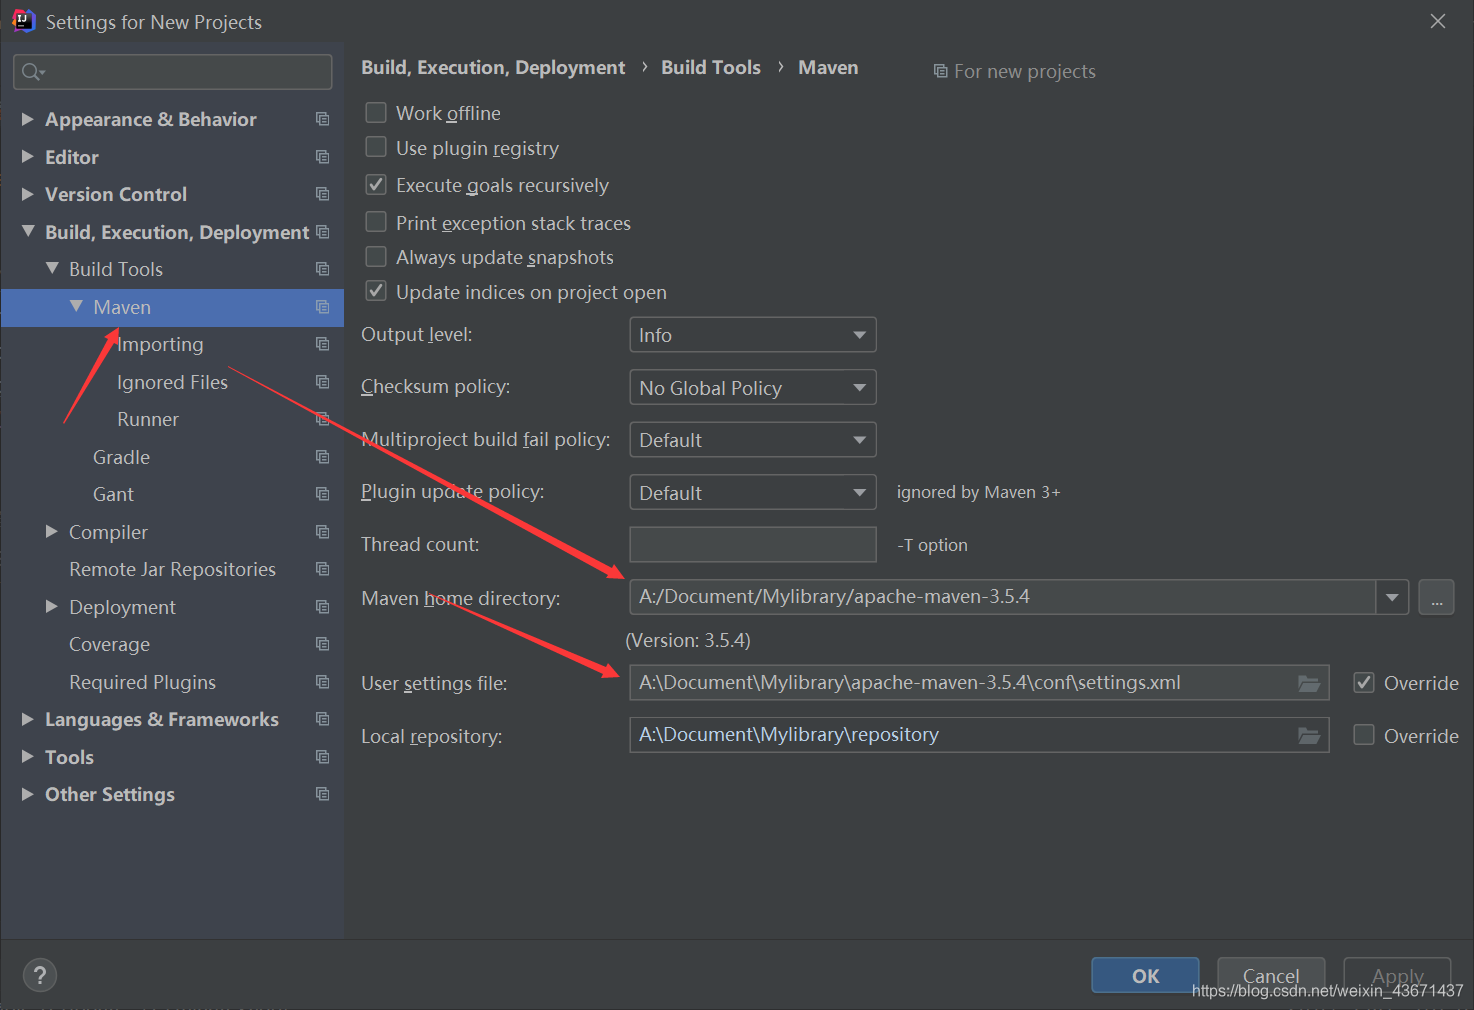Select Ignored Files settings page
Image resolution: width=1474 pixels, height=1010 pixels.
tap(172, 382)
